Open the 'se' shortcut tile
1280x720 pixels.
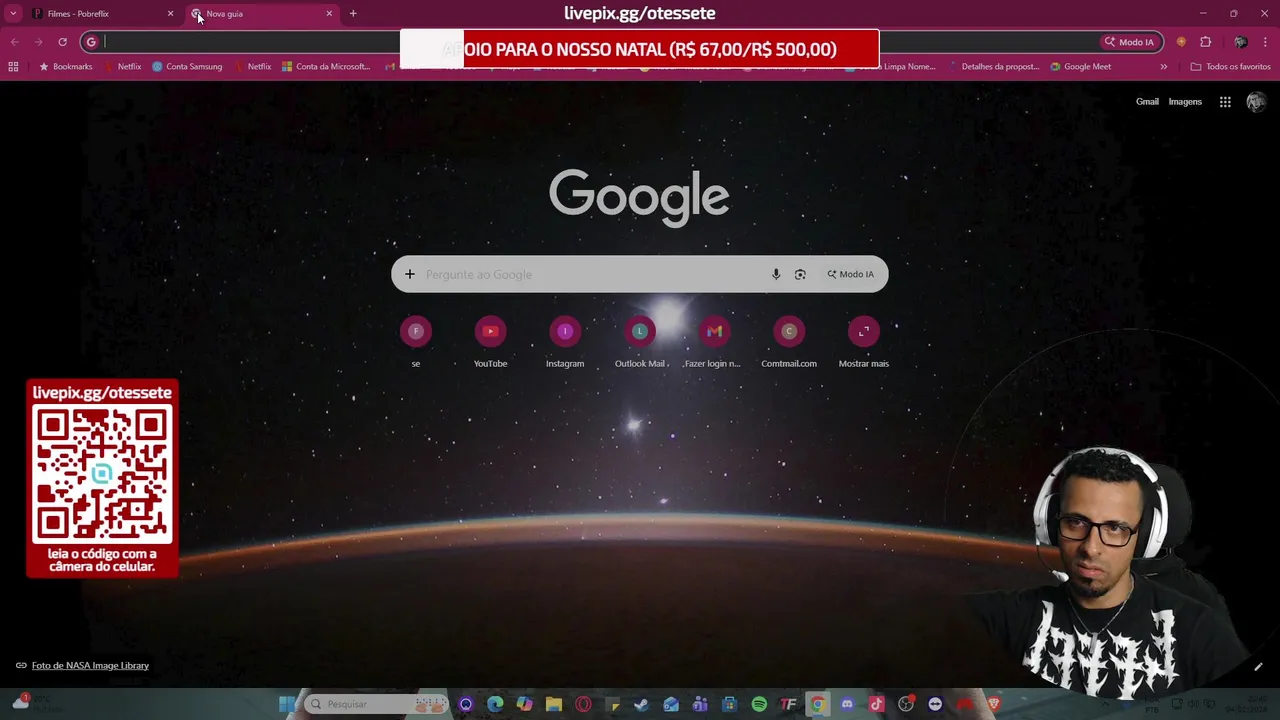point(416,342)
